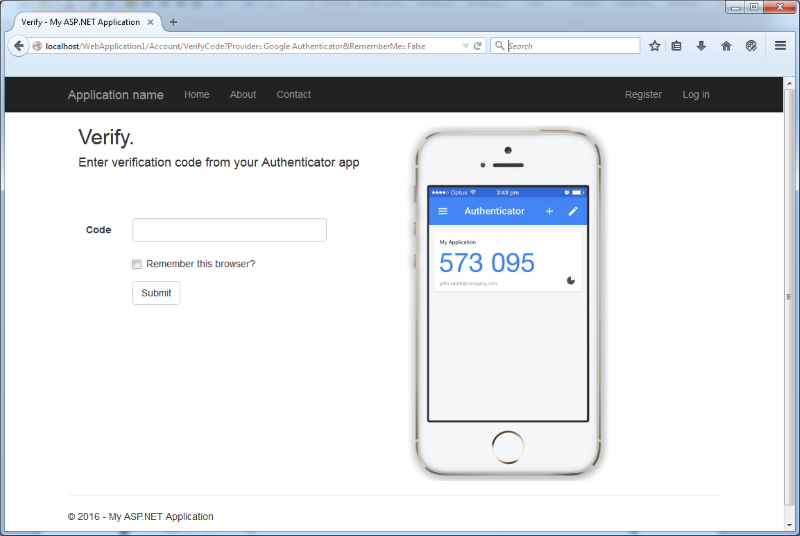The height and width of the screenshot is (536, 800).
Task: Click the Code input field
Action: coord(229,230)
